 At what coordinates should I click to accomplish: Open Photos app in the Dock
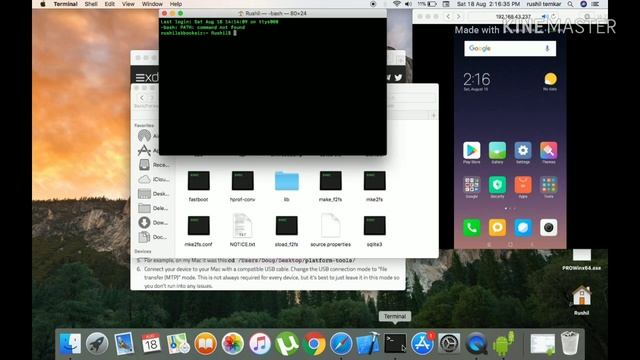point(233,344)
